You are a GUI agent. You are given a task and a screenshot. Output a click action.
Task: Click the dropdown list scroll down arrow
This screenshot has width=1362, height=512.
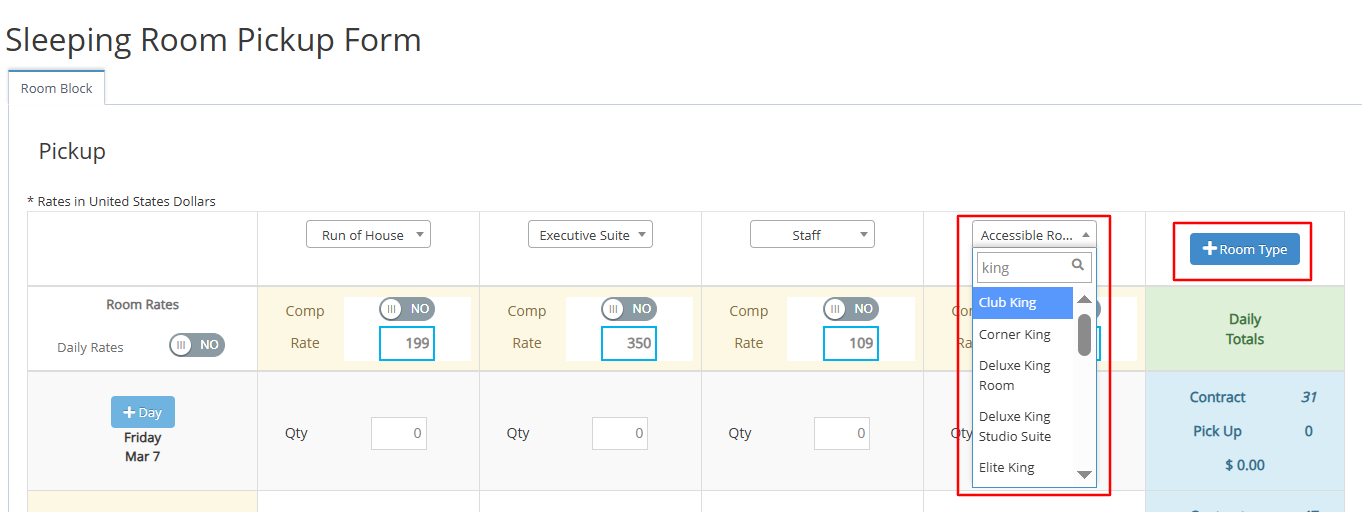point(1084,475)
